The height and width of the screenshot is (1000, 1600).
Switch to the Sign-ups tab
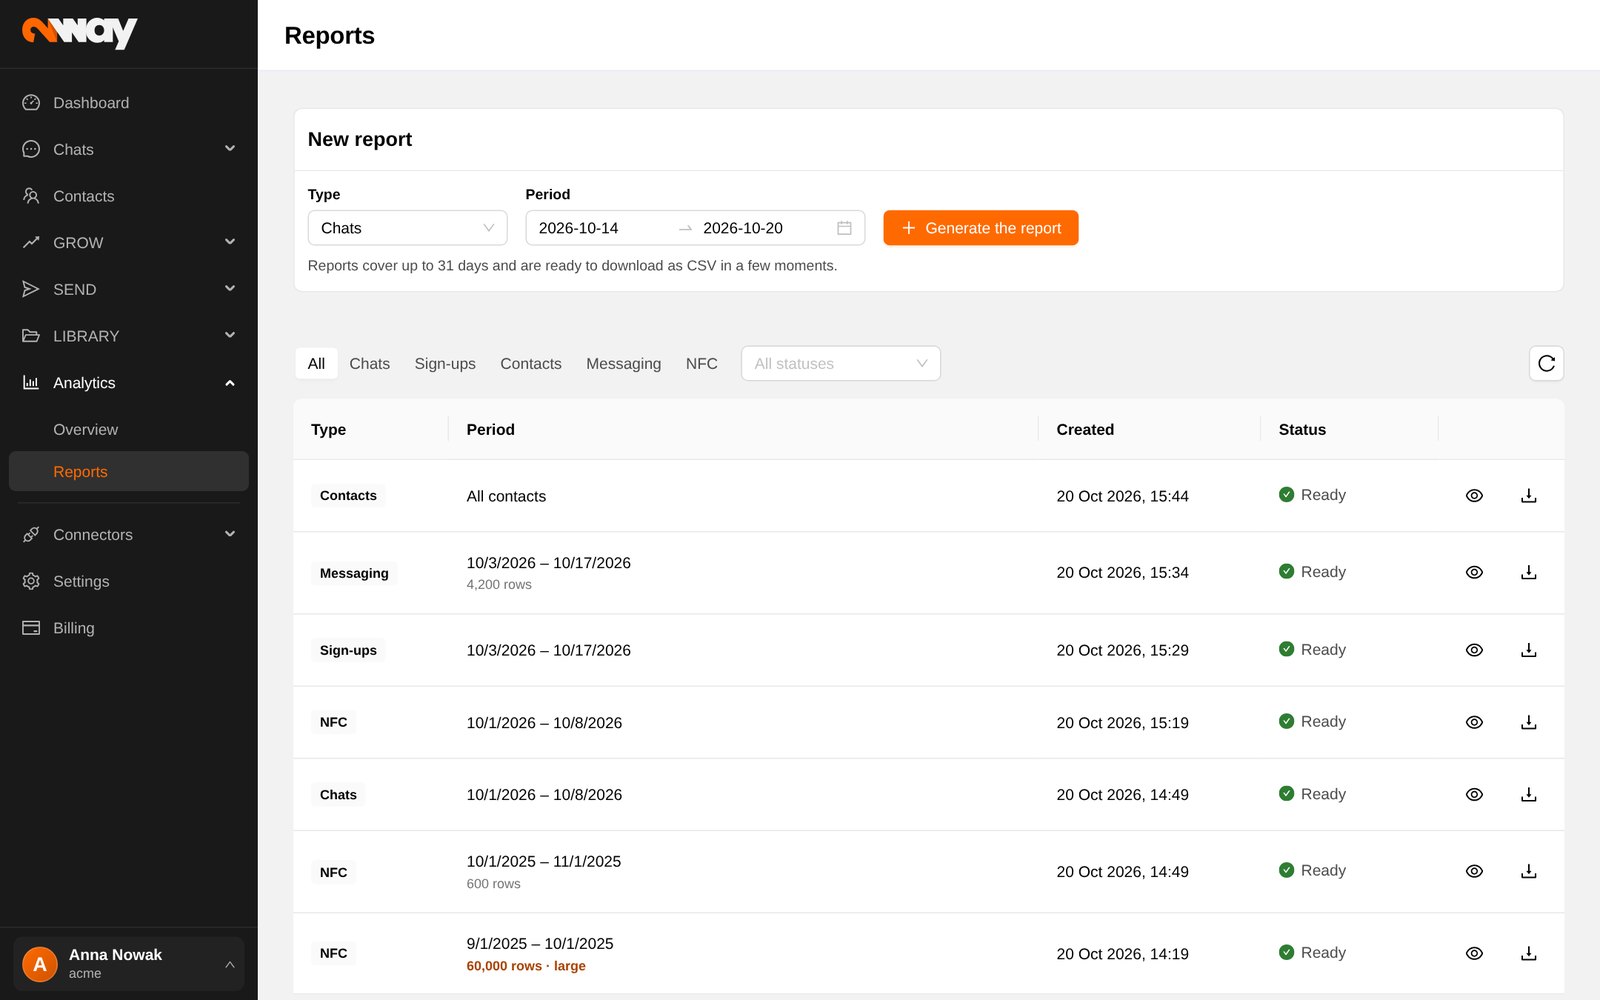[445, 364]
